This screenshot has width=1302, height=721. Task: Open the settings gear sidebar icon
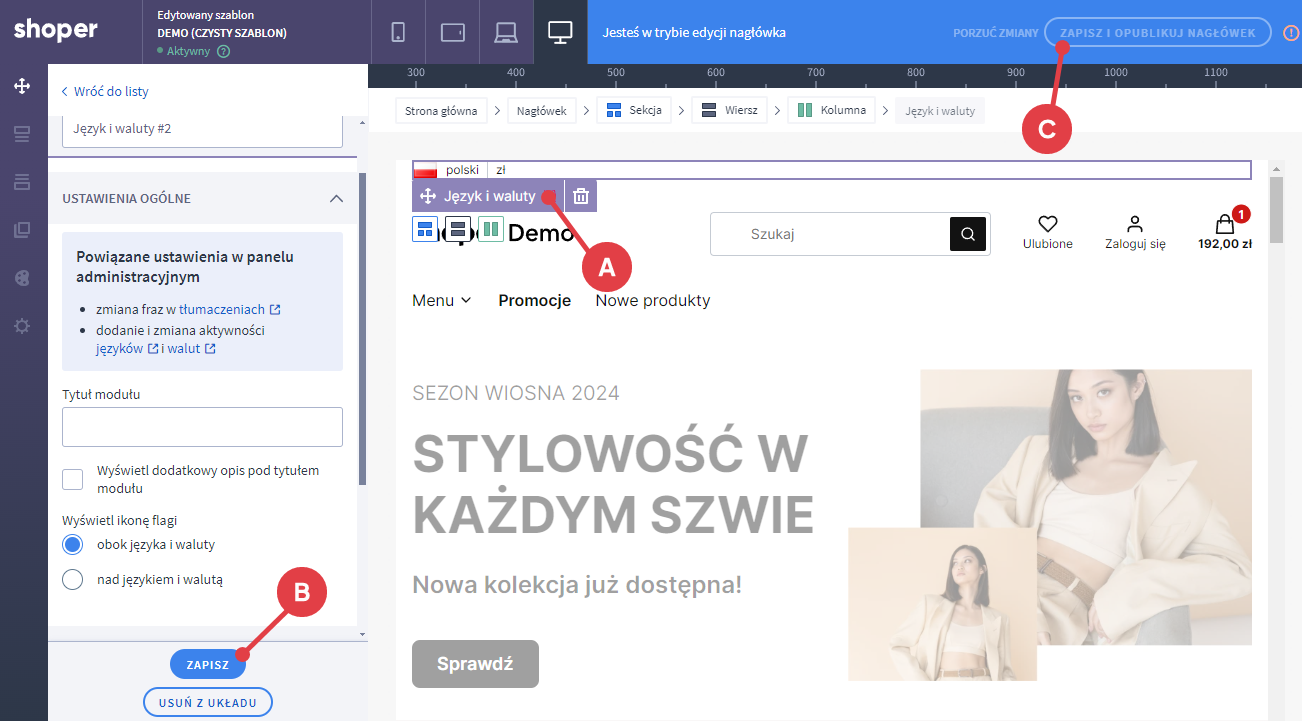click(x=22, y=326)
